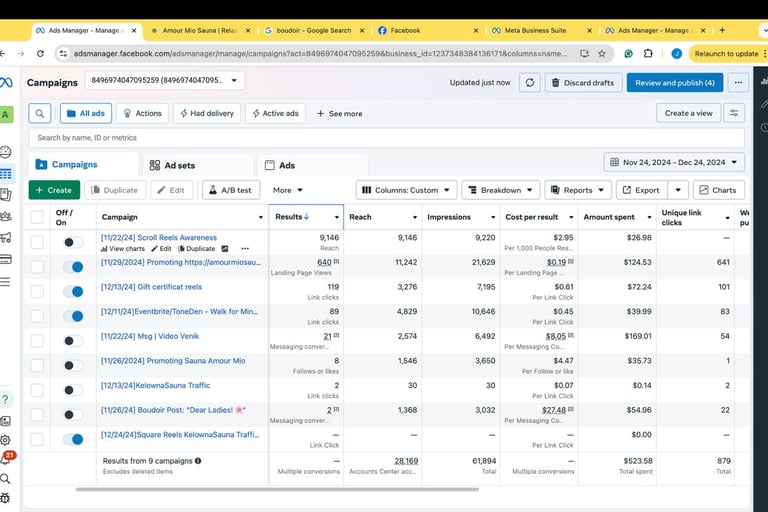Open the Campaign column header dropdown arrow
This screenshot has width=768, height=512.
(x=261, y=217)
